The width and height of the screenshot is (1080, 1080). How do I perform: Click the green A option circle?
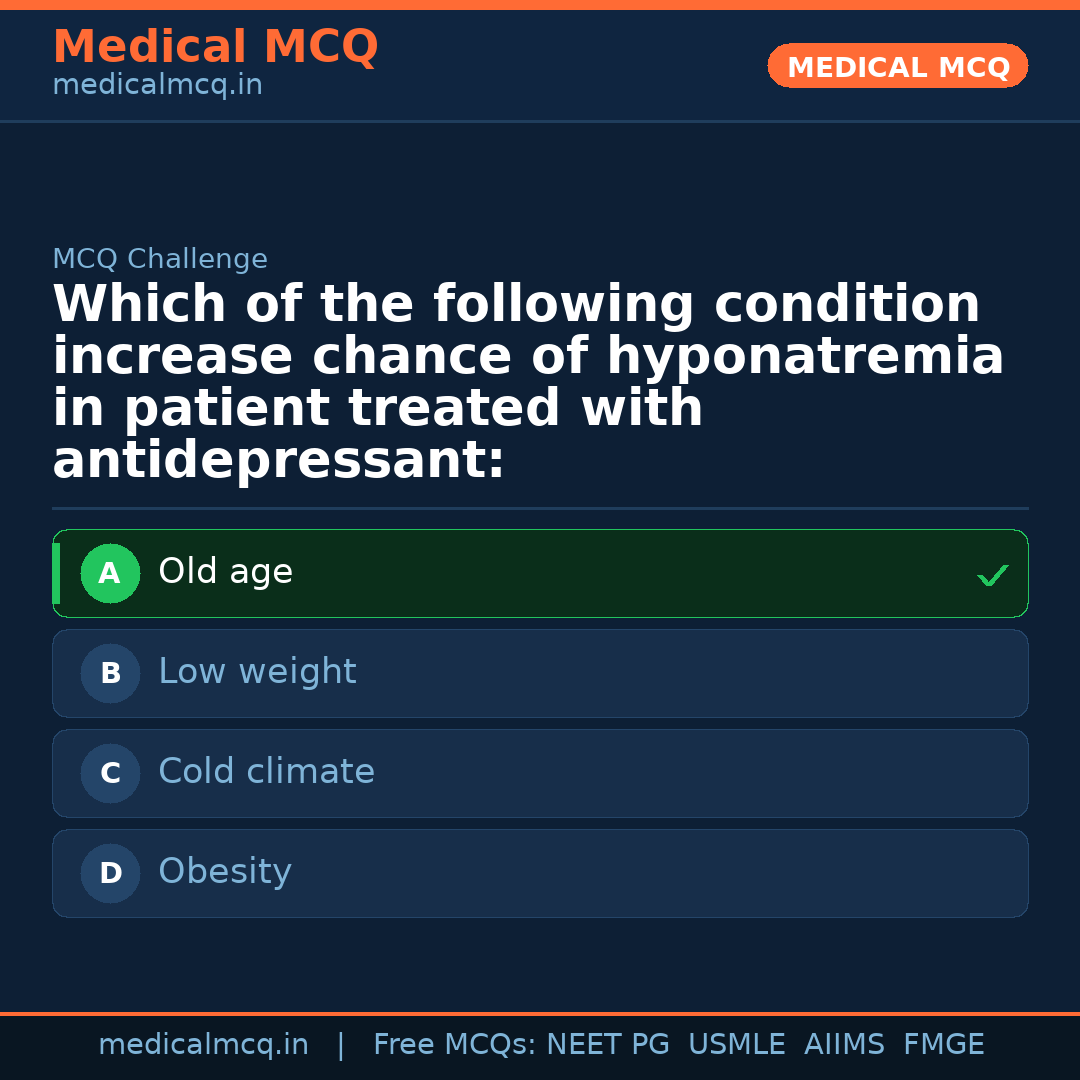coord(110,574)
